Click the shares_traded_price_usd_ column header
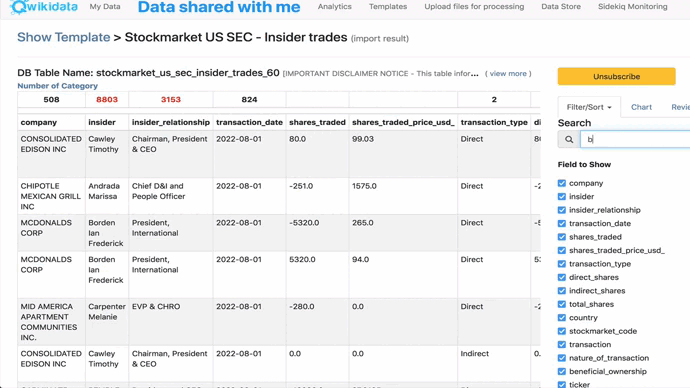The width and height of the screenshot is (690, 388). pos(403,122)
